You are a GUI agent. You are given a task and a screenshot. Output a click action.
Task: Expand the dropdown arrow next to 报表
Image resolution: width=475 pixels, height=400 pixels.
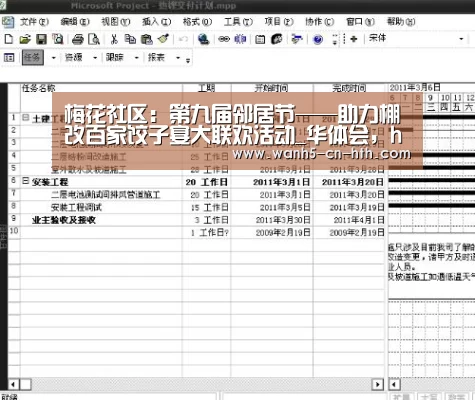[x=178, y=58]
